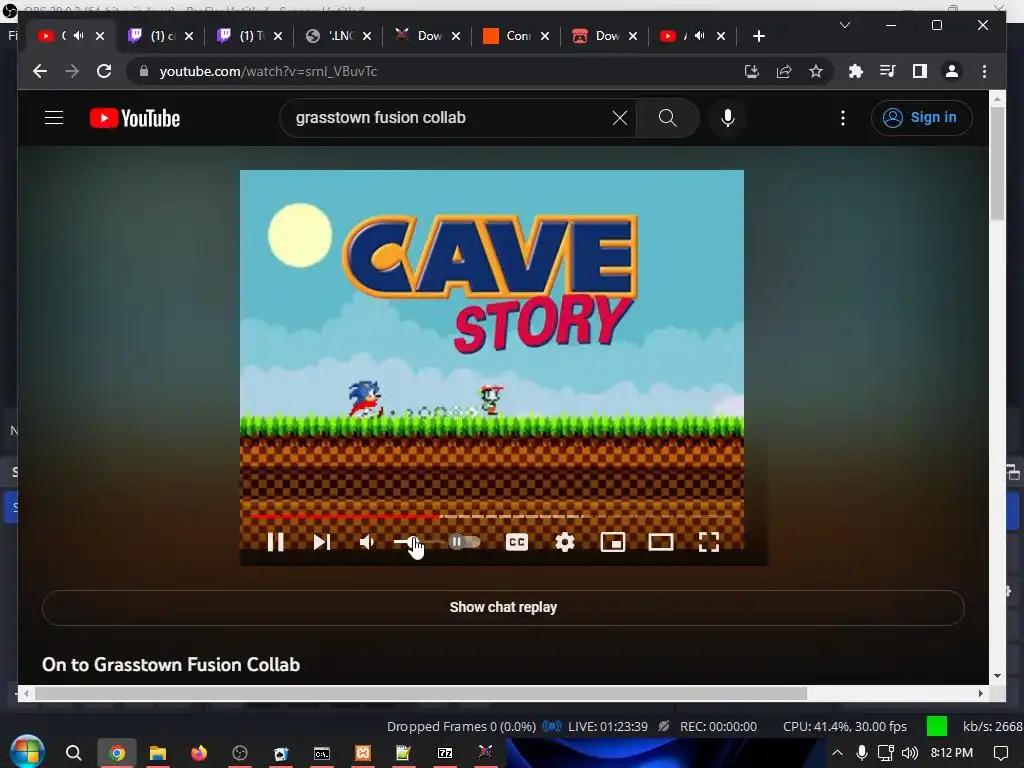Viewport: 1024px width, 768px height.
Task: Go back with the browser back arrow
Action: (40, 71)
